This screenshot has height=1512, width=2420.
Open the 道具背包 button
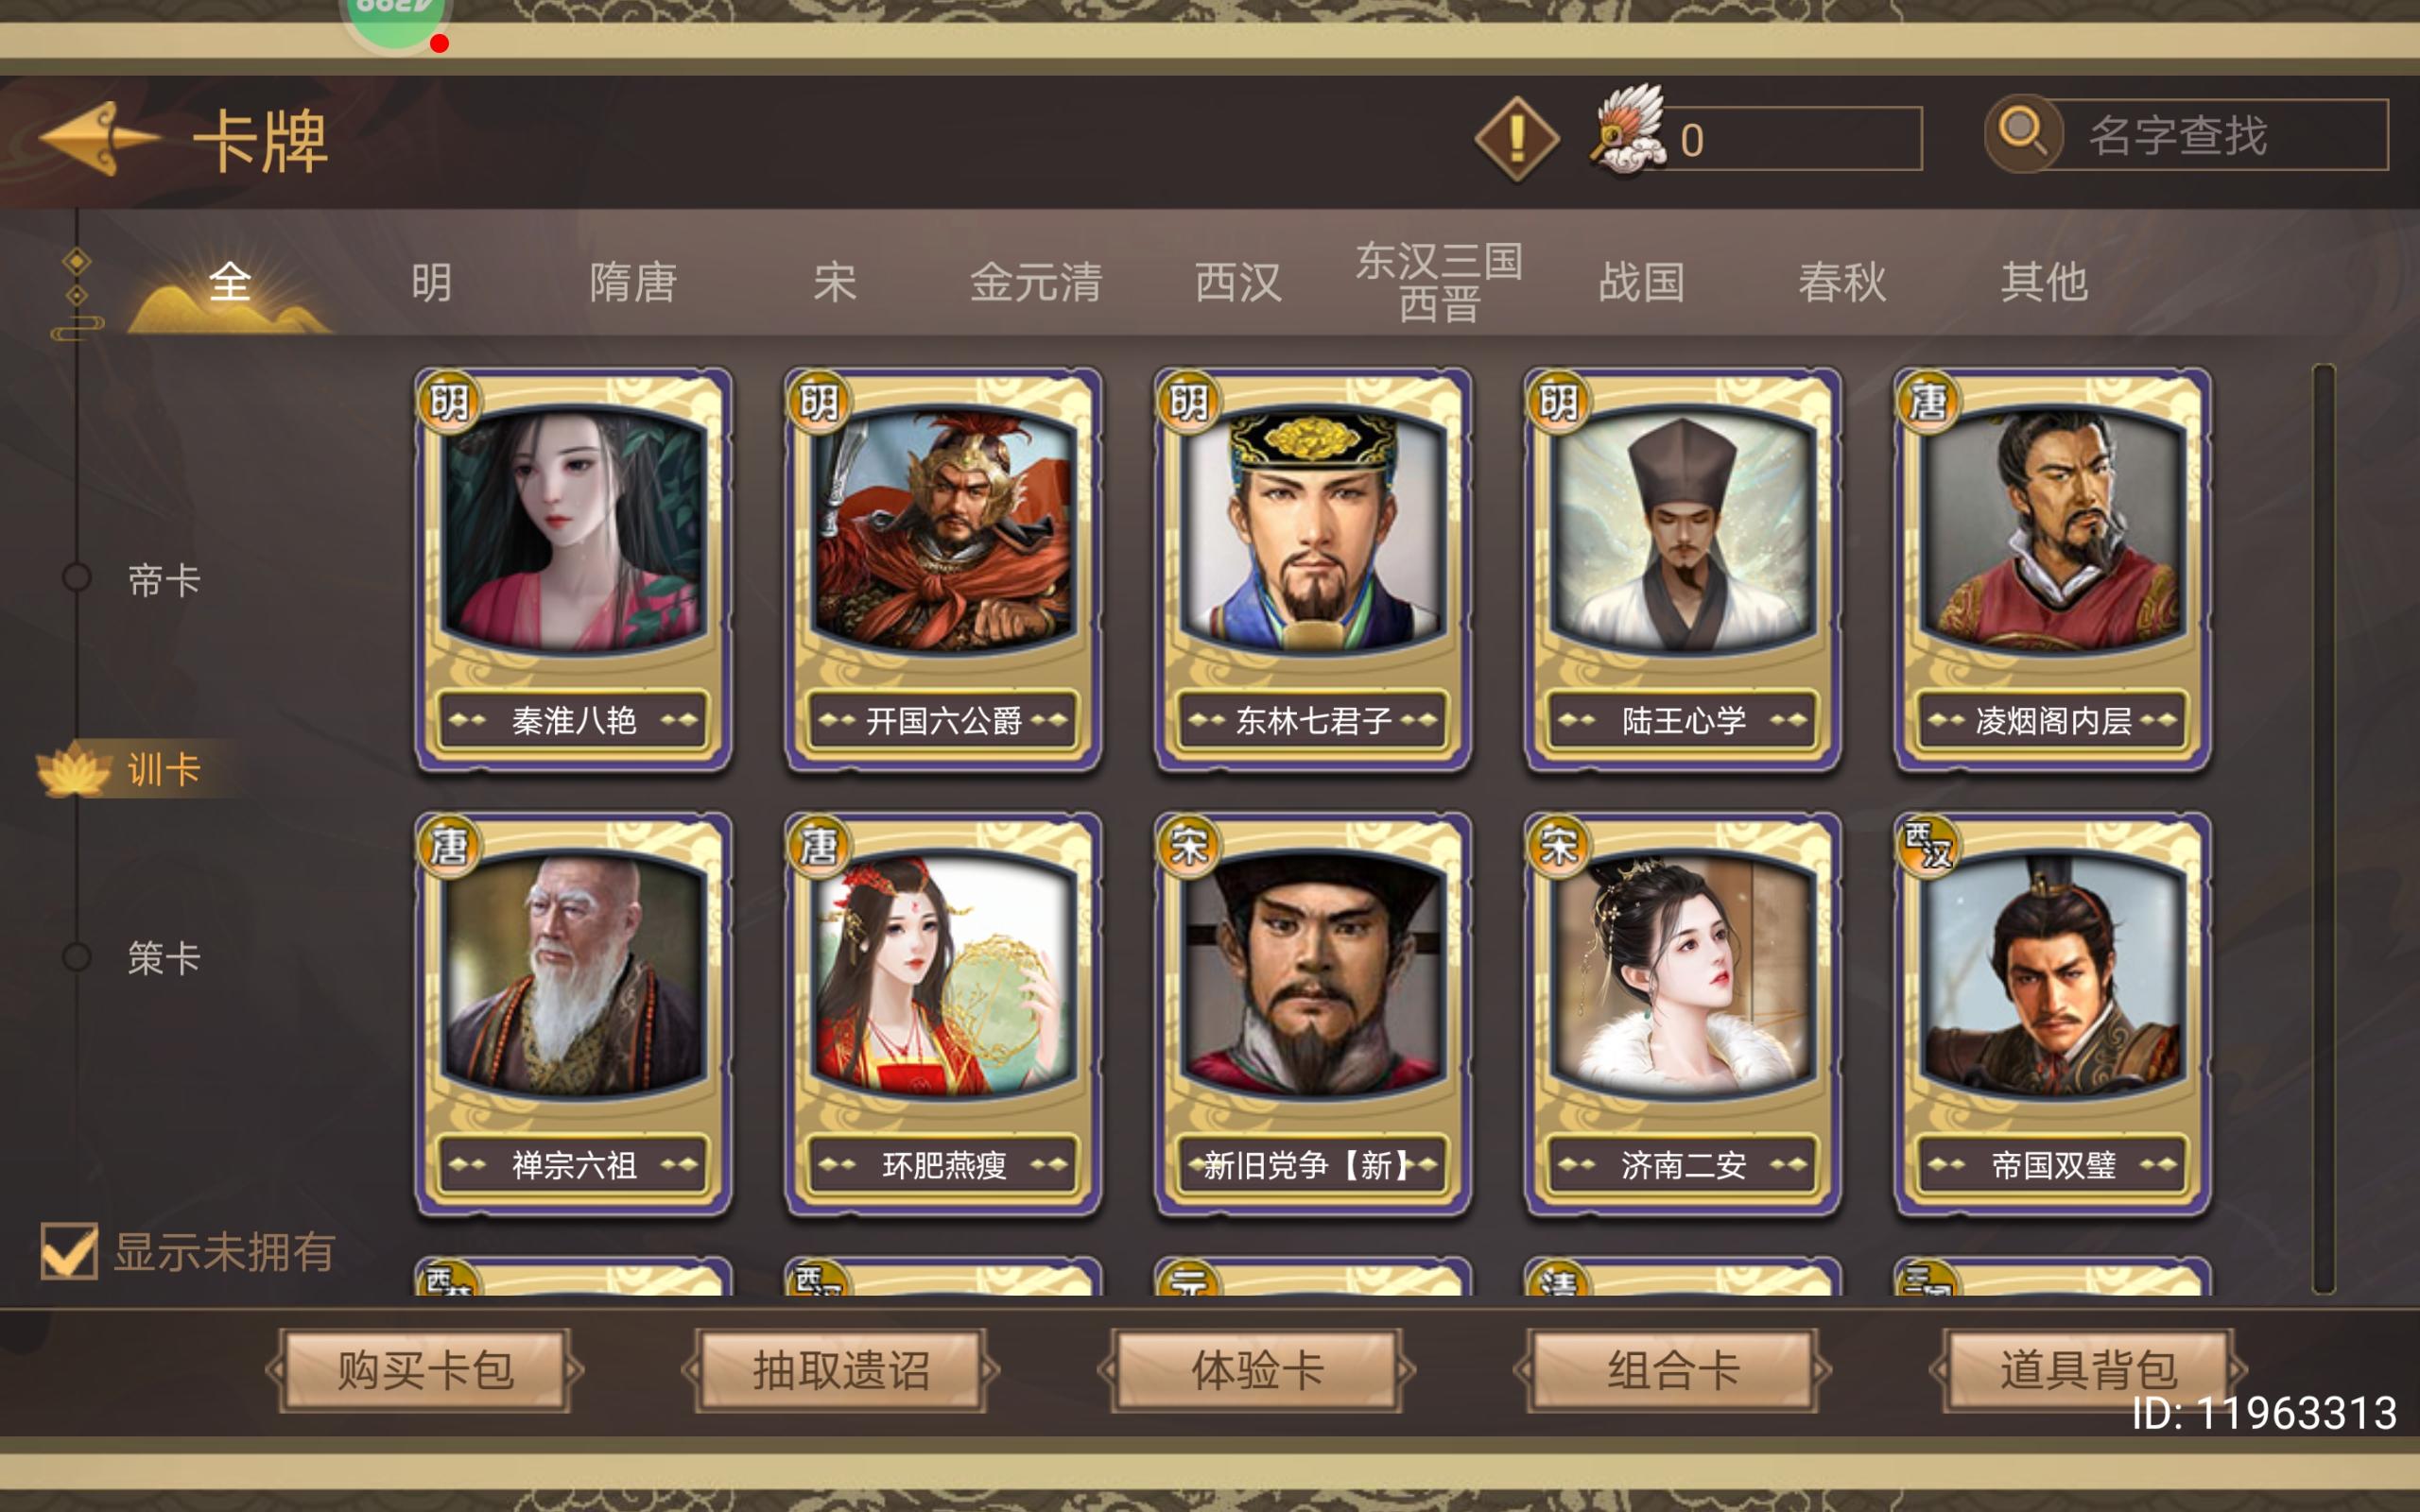pyautogui.click(x=2089, y=1370)
